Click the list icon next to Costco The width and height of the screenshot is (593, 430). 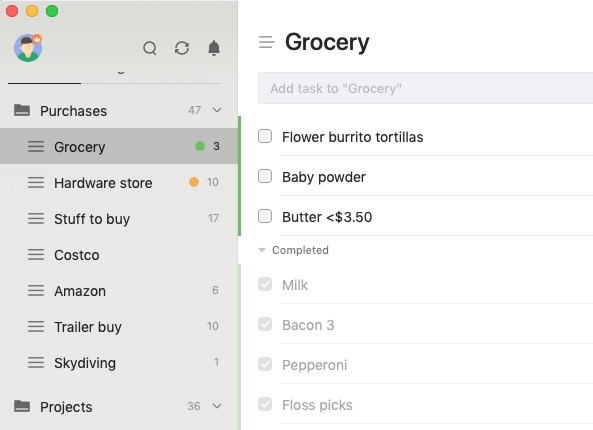[36, 255]
